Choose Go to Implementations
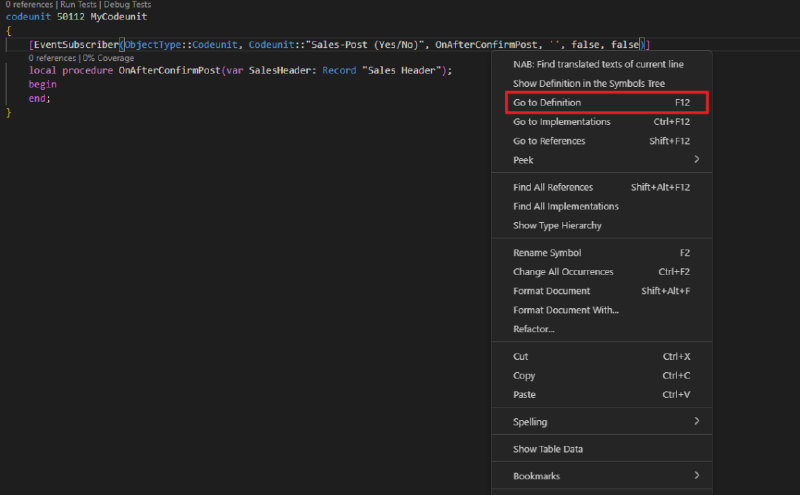800x495 pixels. pos(561,122)
